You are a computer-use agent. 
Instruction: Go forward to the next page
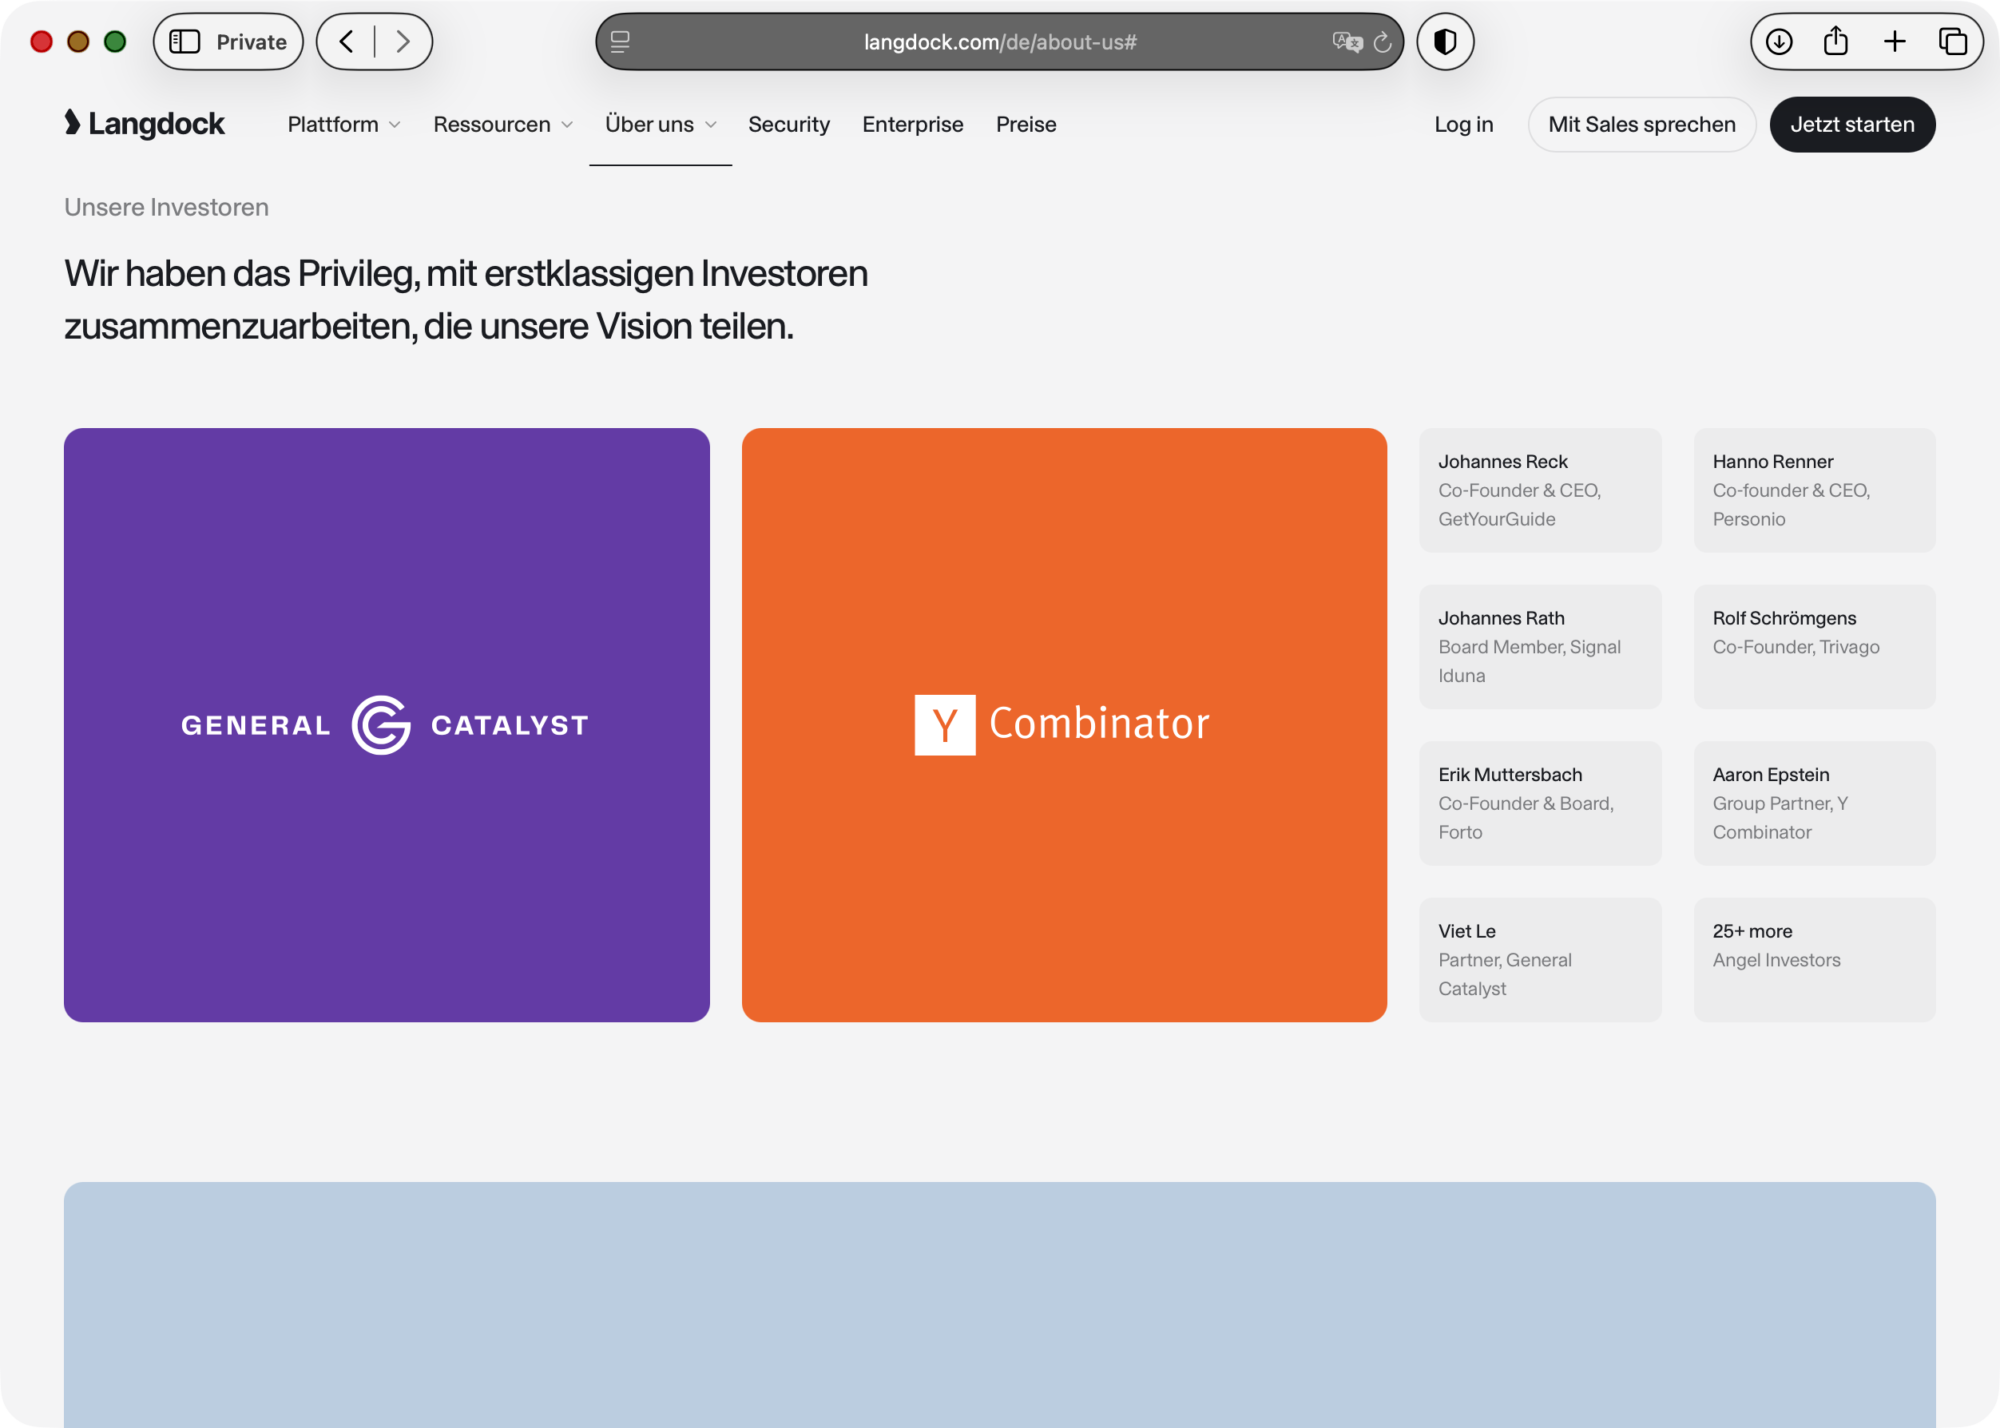click(403, 42)
